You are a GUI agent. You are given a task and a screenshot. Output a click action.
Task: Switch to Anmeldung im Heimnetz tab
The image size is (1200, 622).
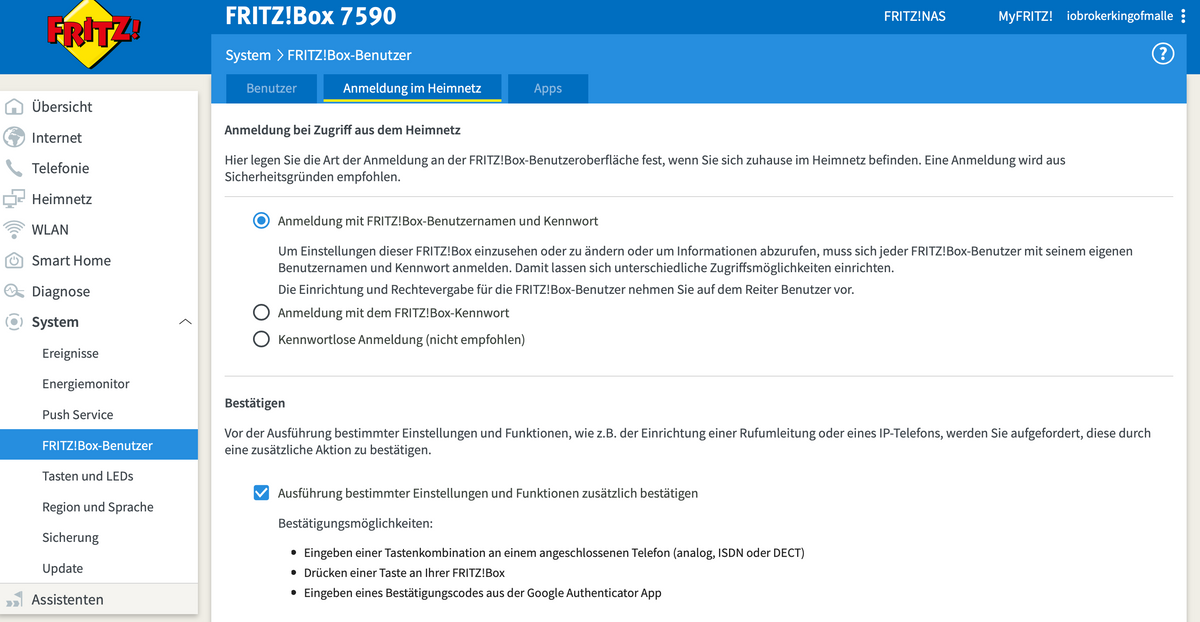pos(412,88)
